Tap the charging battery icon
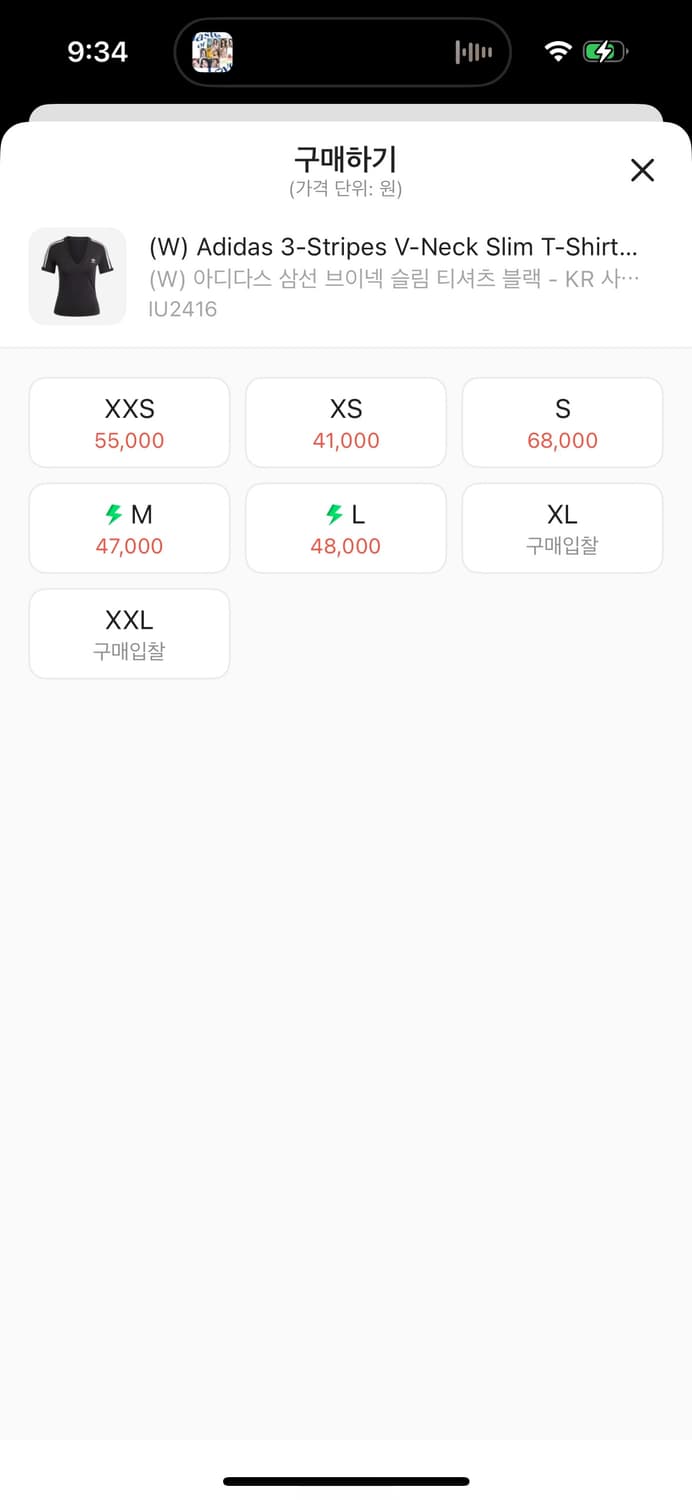 [605, 51]
